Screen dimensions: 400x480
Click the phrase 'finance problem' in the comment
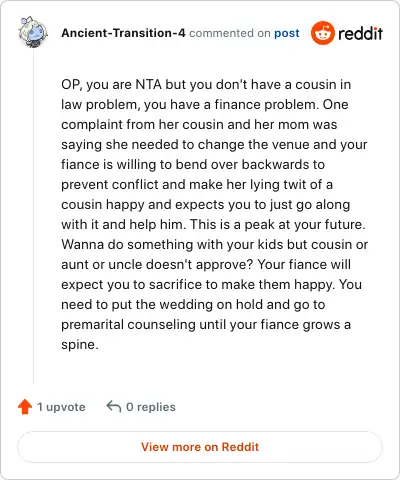[x=265, y=105]
